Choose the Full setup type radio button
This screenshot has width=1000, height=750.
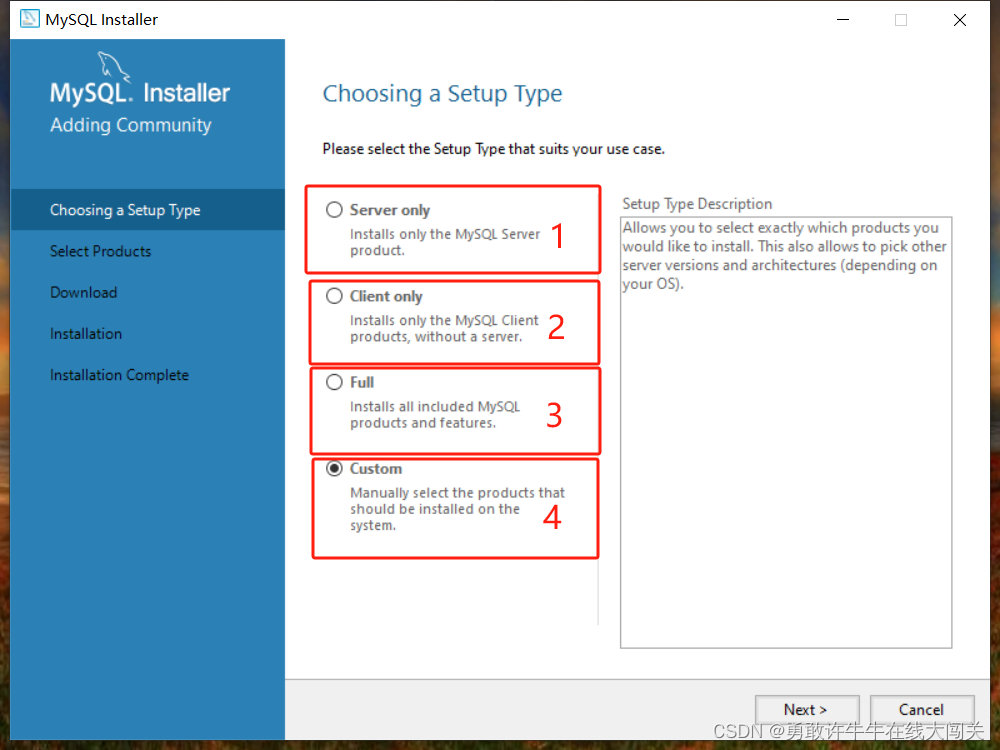pyautogui.click(x=334, y=382)
